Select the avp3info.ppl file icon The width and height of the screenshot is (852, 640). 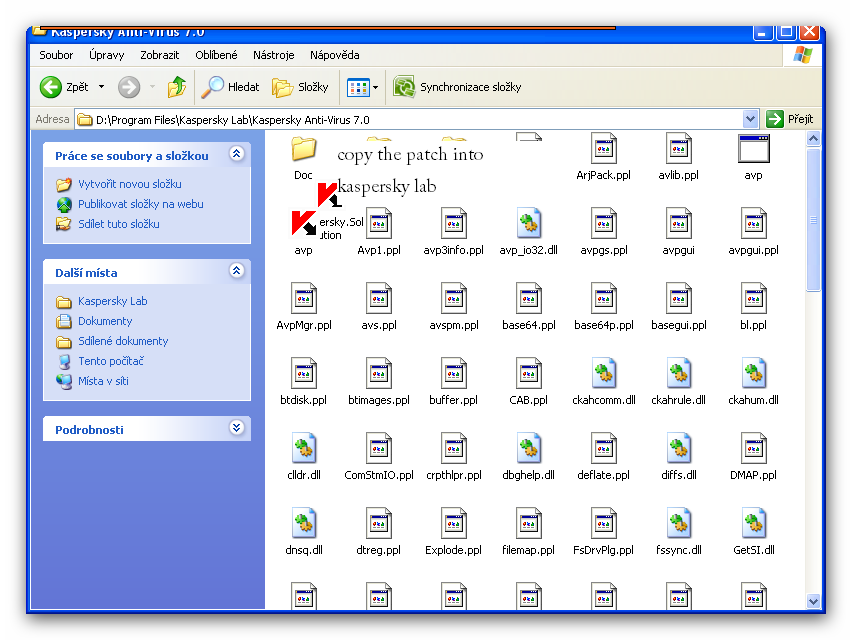pyautogui.click(x=454, y=223)
